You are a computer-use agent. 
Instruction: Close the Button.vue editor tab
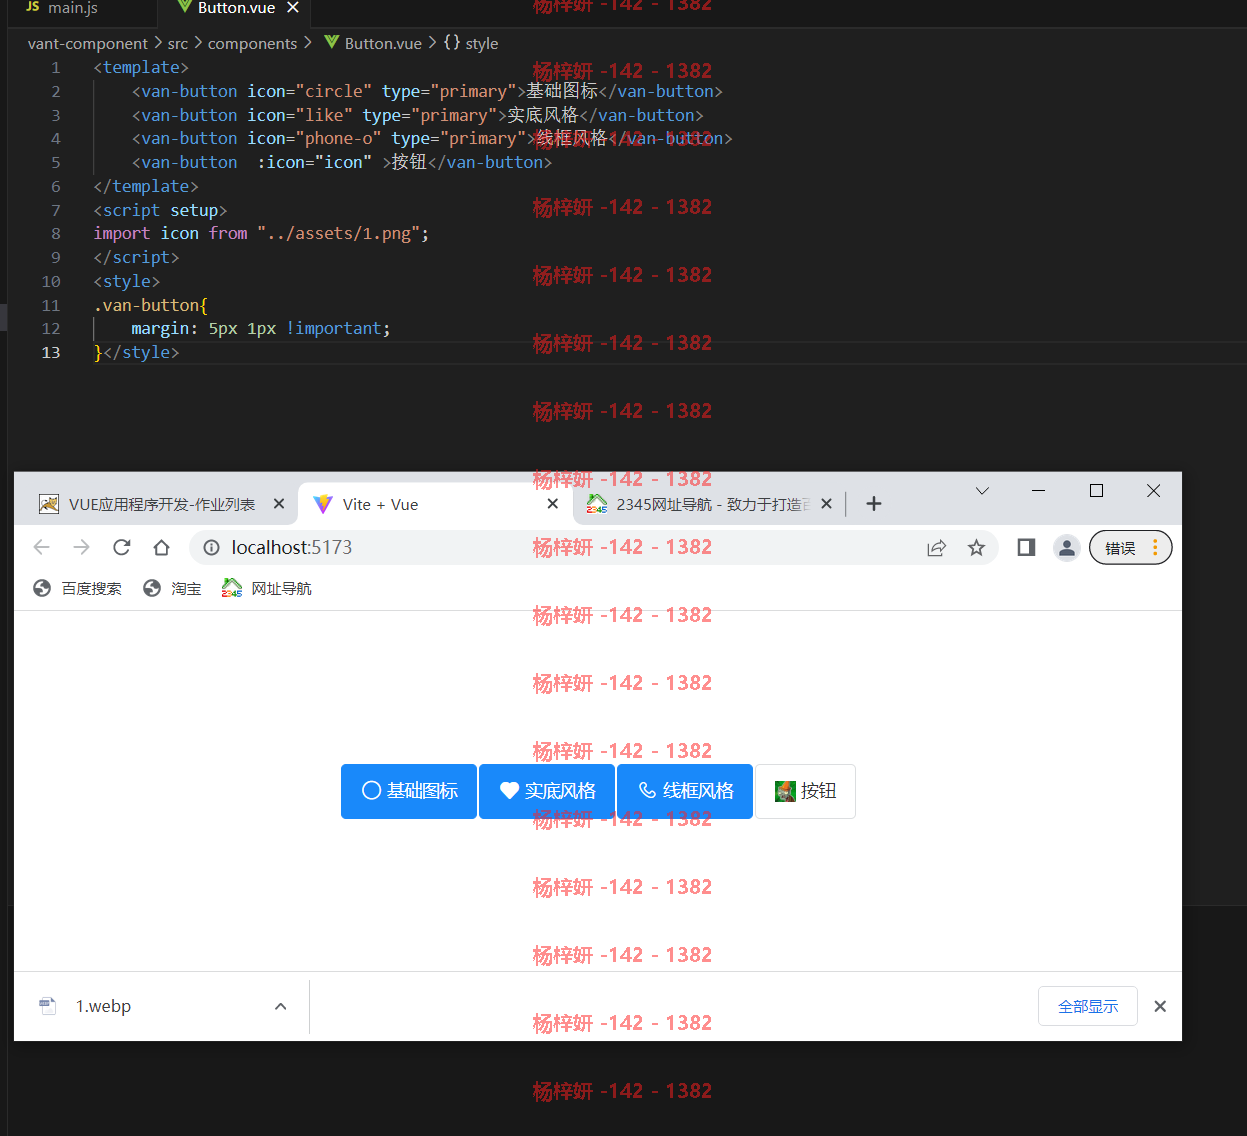pos(293,8)
